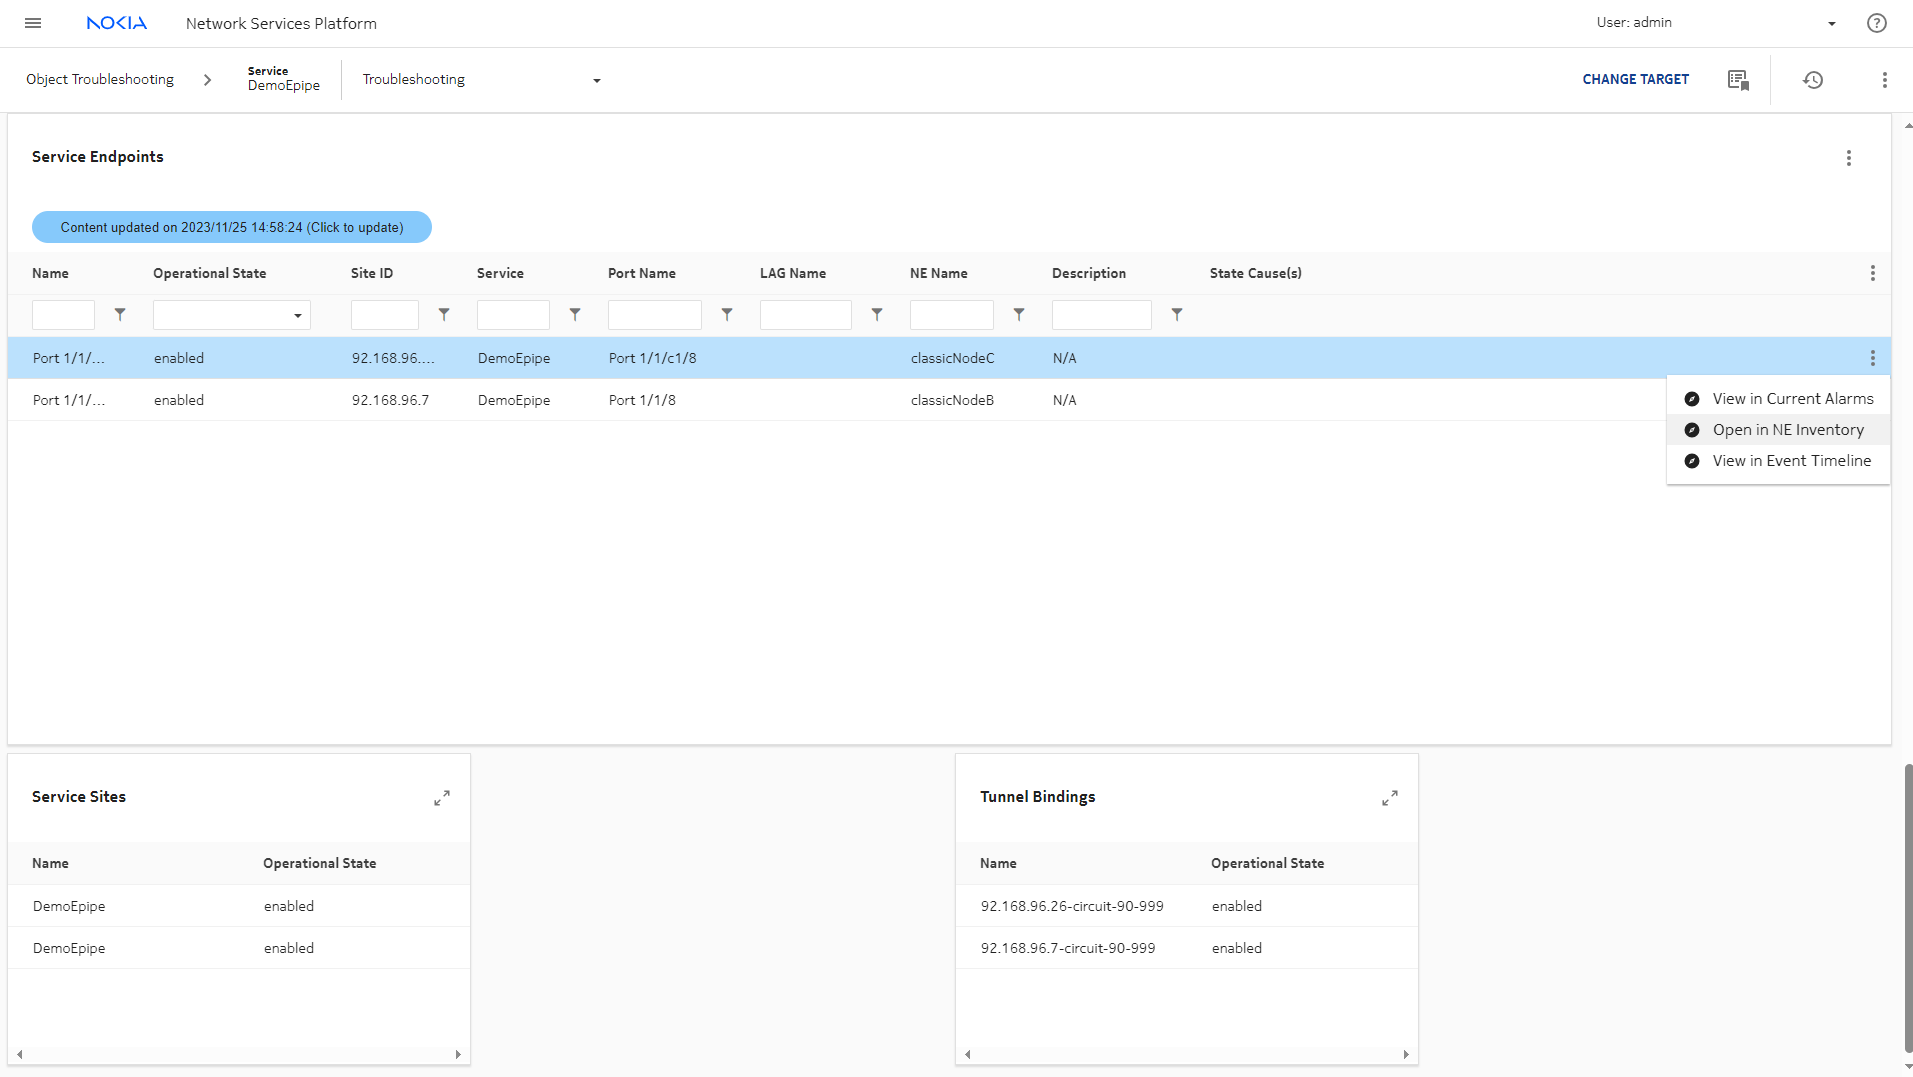Open the Service Endpoints panel kebab menu
This screenshot has height=1077, width=1913.
click(x=1848, y=158)
